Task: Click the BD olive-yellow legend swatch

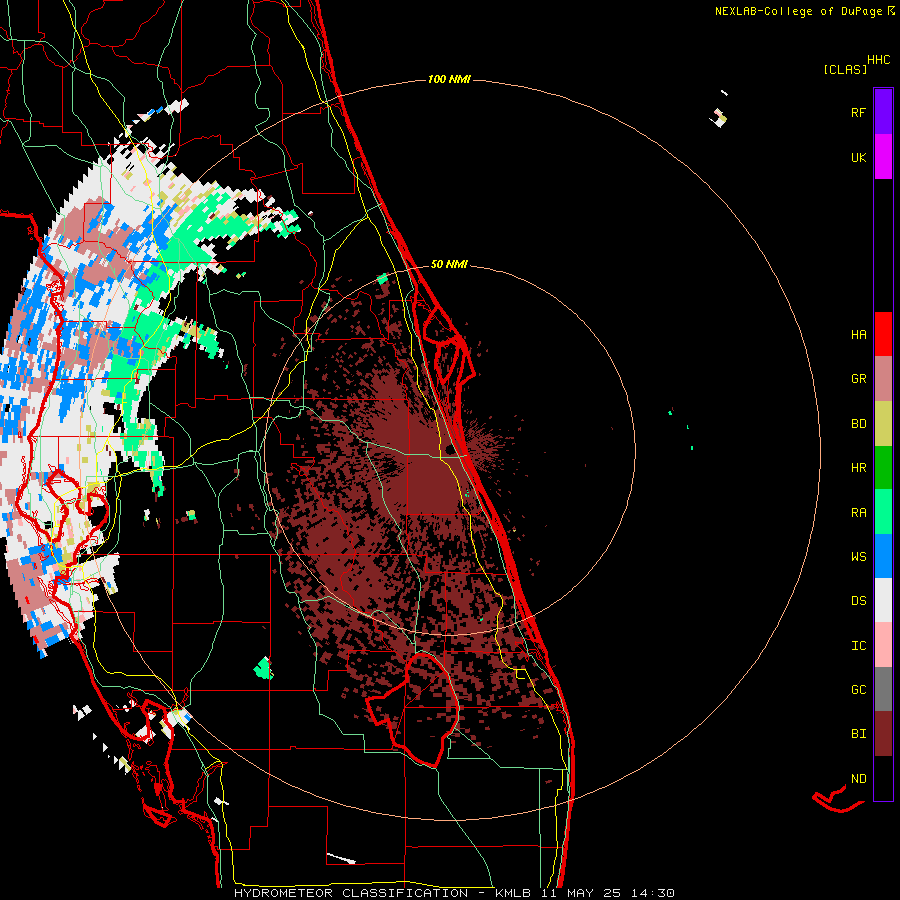Action: click(883, 423)
